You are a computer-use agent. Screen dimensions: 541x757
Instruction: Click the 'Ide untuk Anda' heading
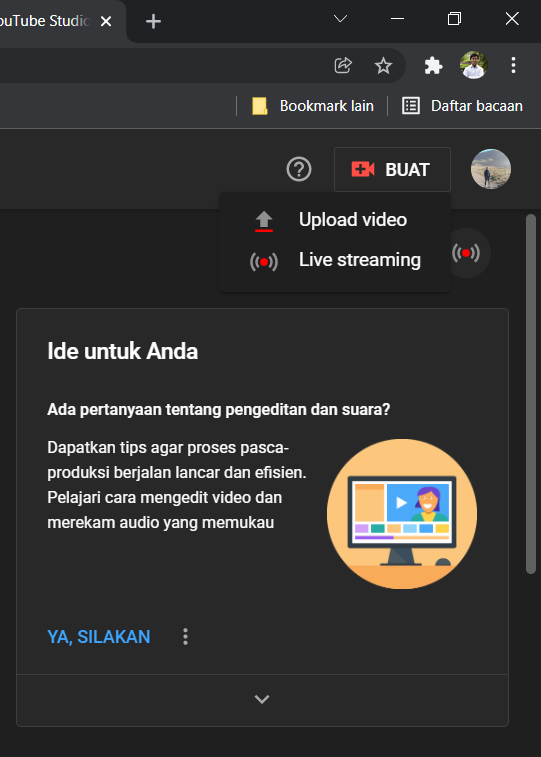tap(123, 351)
